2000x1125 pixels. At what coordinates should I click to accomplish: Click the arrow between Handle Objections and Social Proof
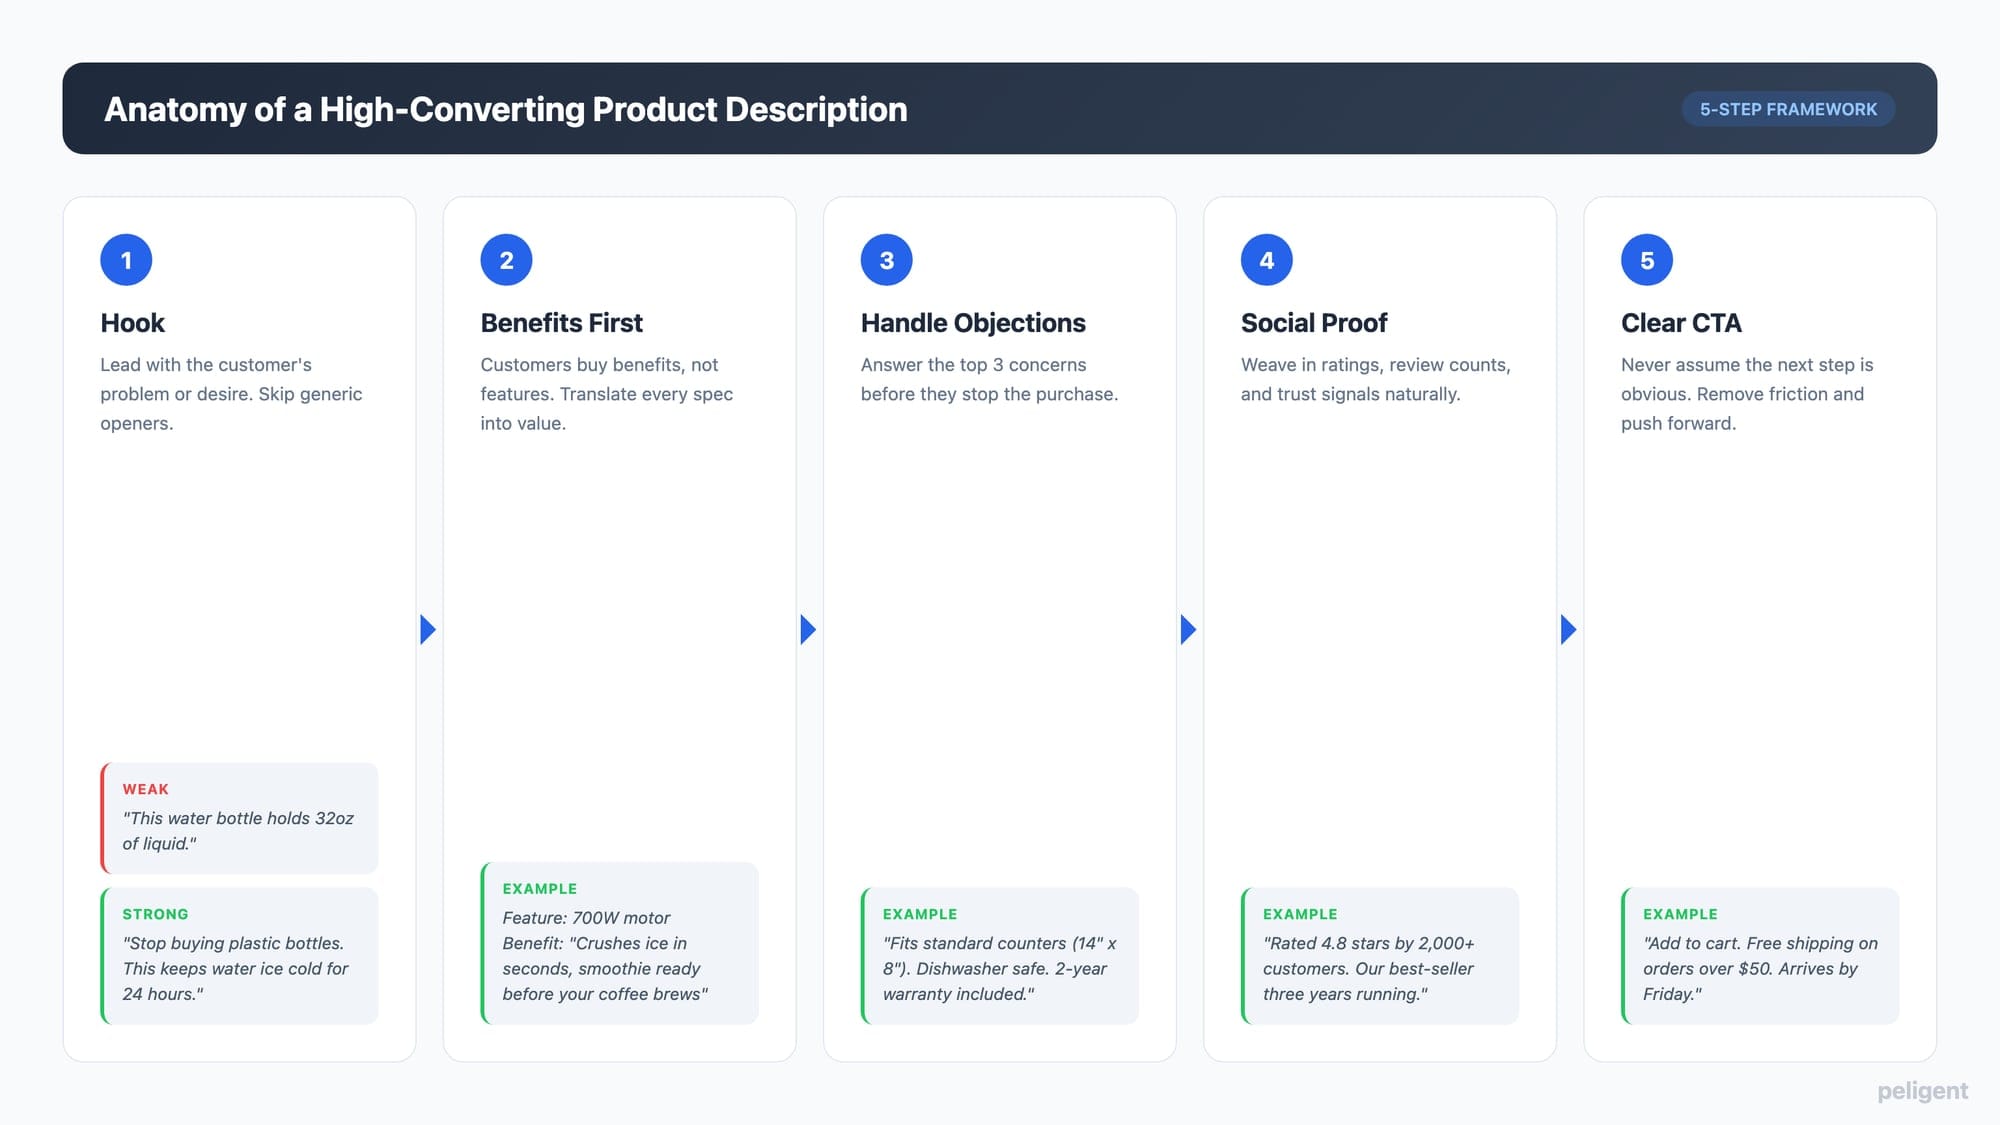tap(1188, 629)
